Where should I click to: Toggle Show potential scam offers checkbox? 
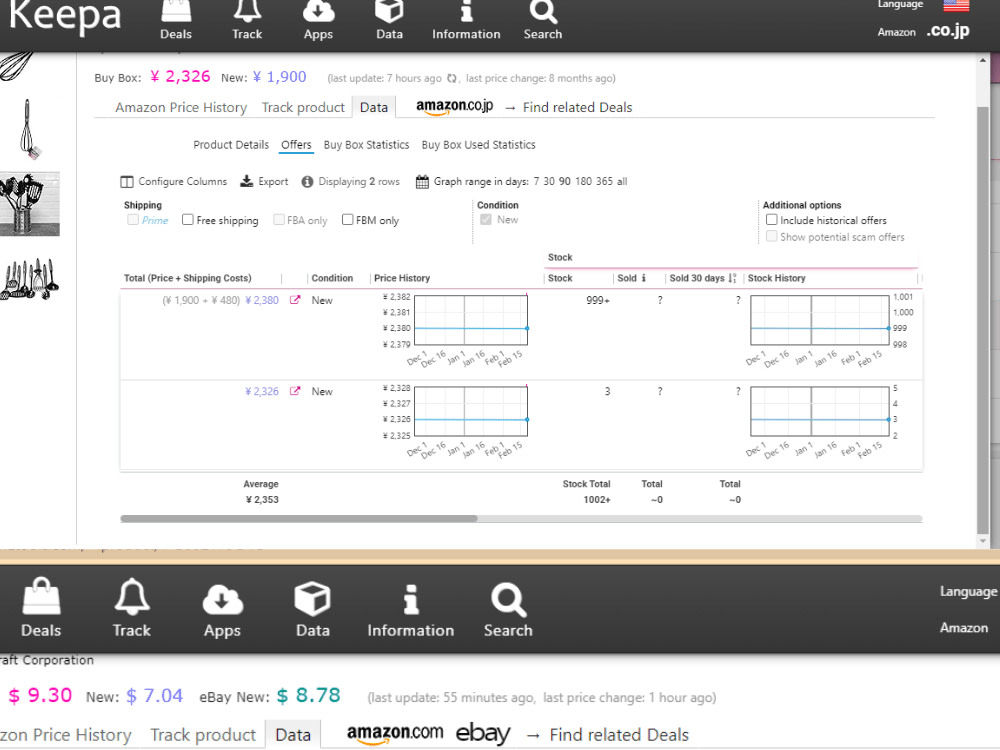click(772, 236)
